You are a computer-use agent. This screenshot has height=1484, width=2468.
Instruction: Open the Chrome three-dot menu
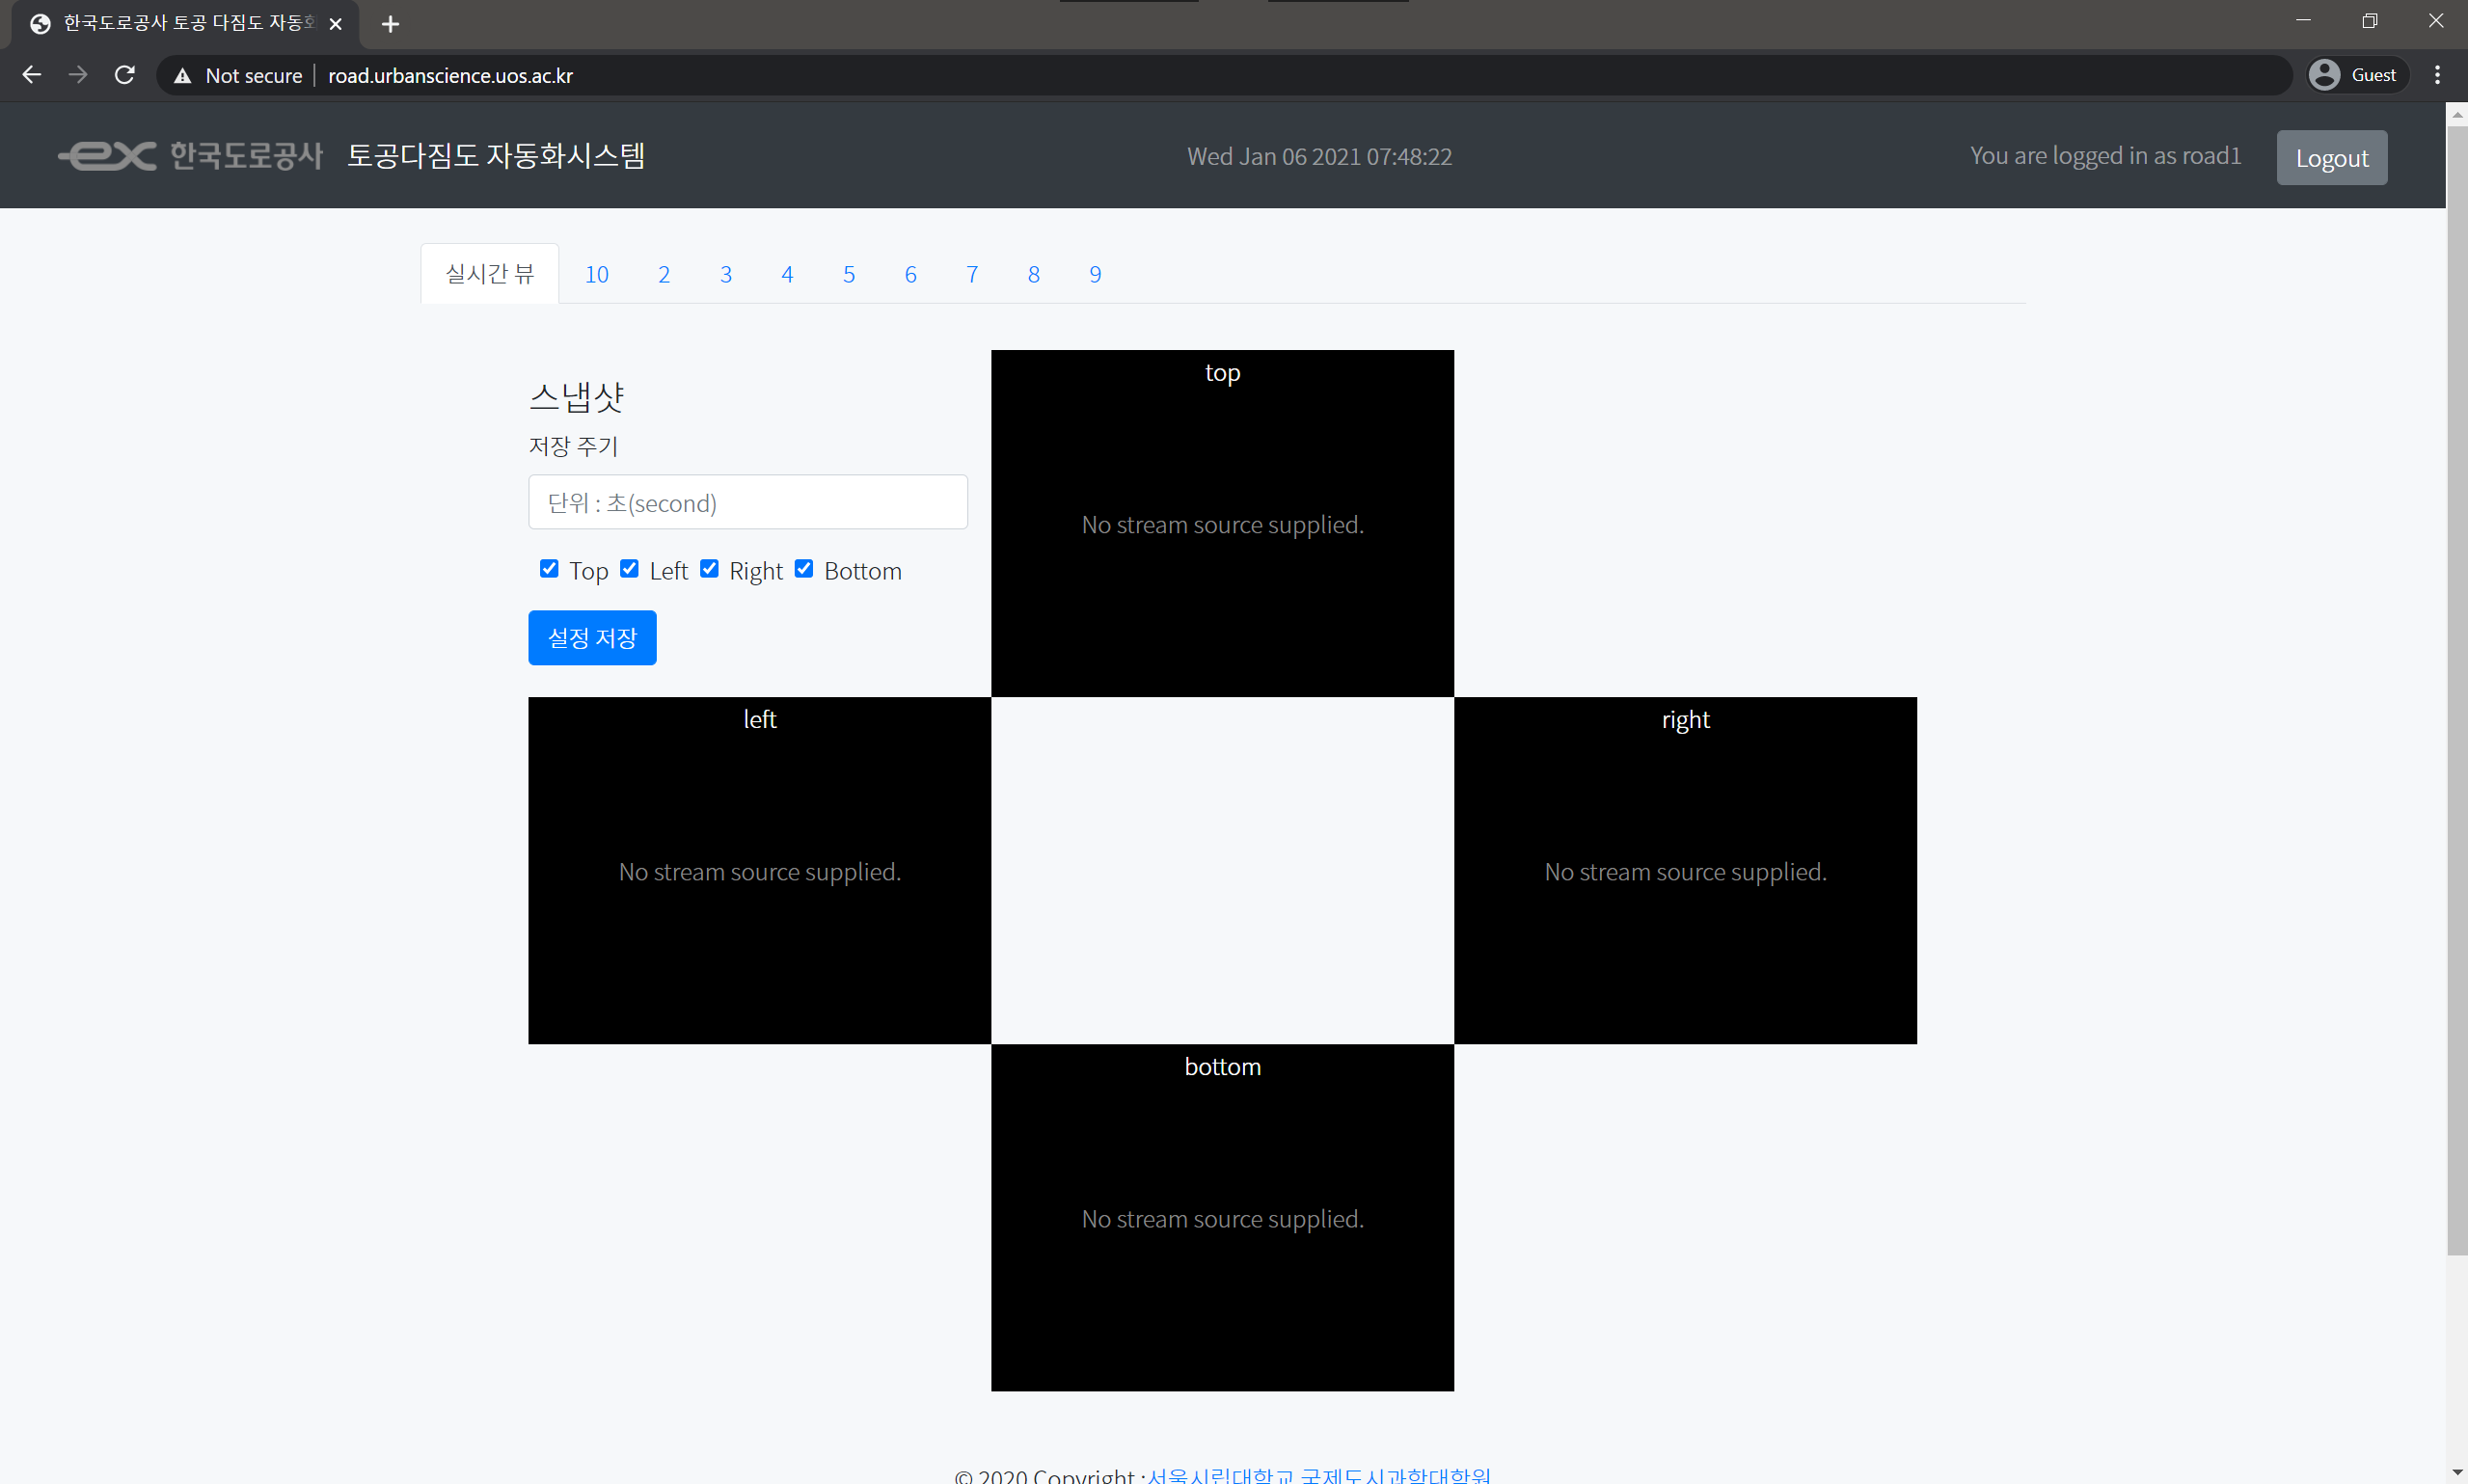pyautogui.click(x=2437, y=75)
